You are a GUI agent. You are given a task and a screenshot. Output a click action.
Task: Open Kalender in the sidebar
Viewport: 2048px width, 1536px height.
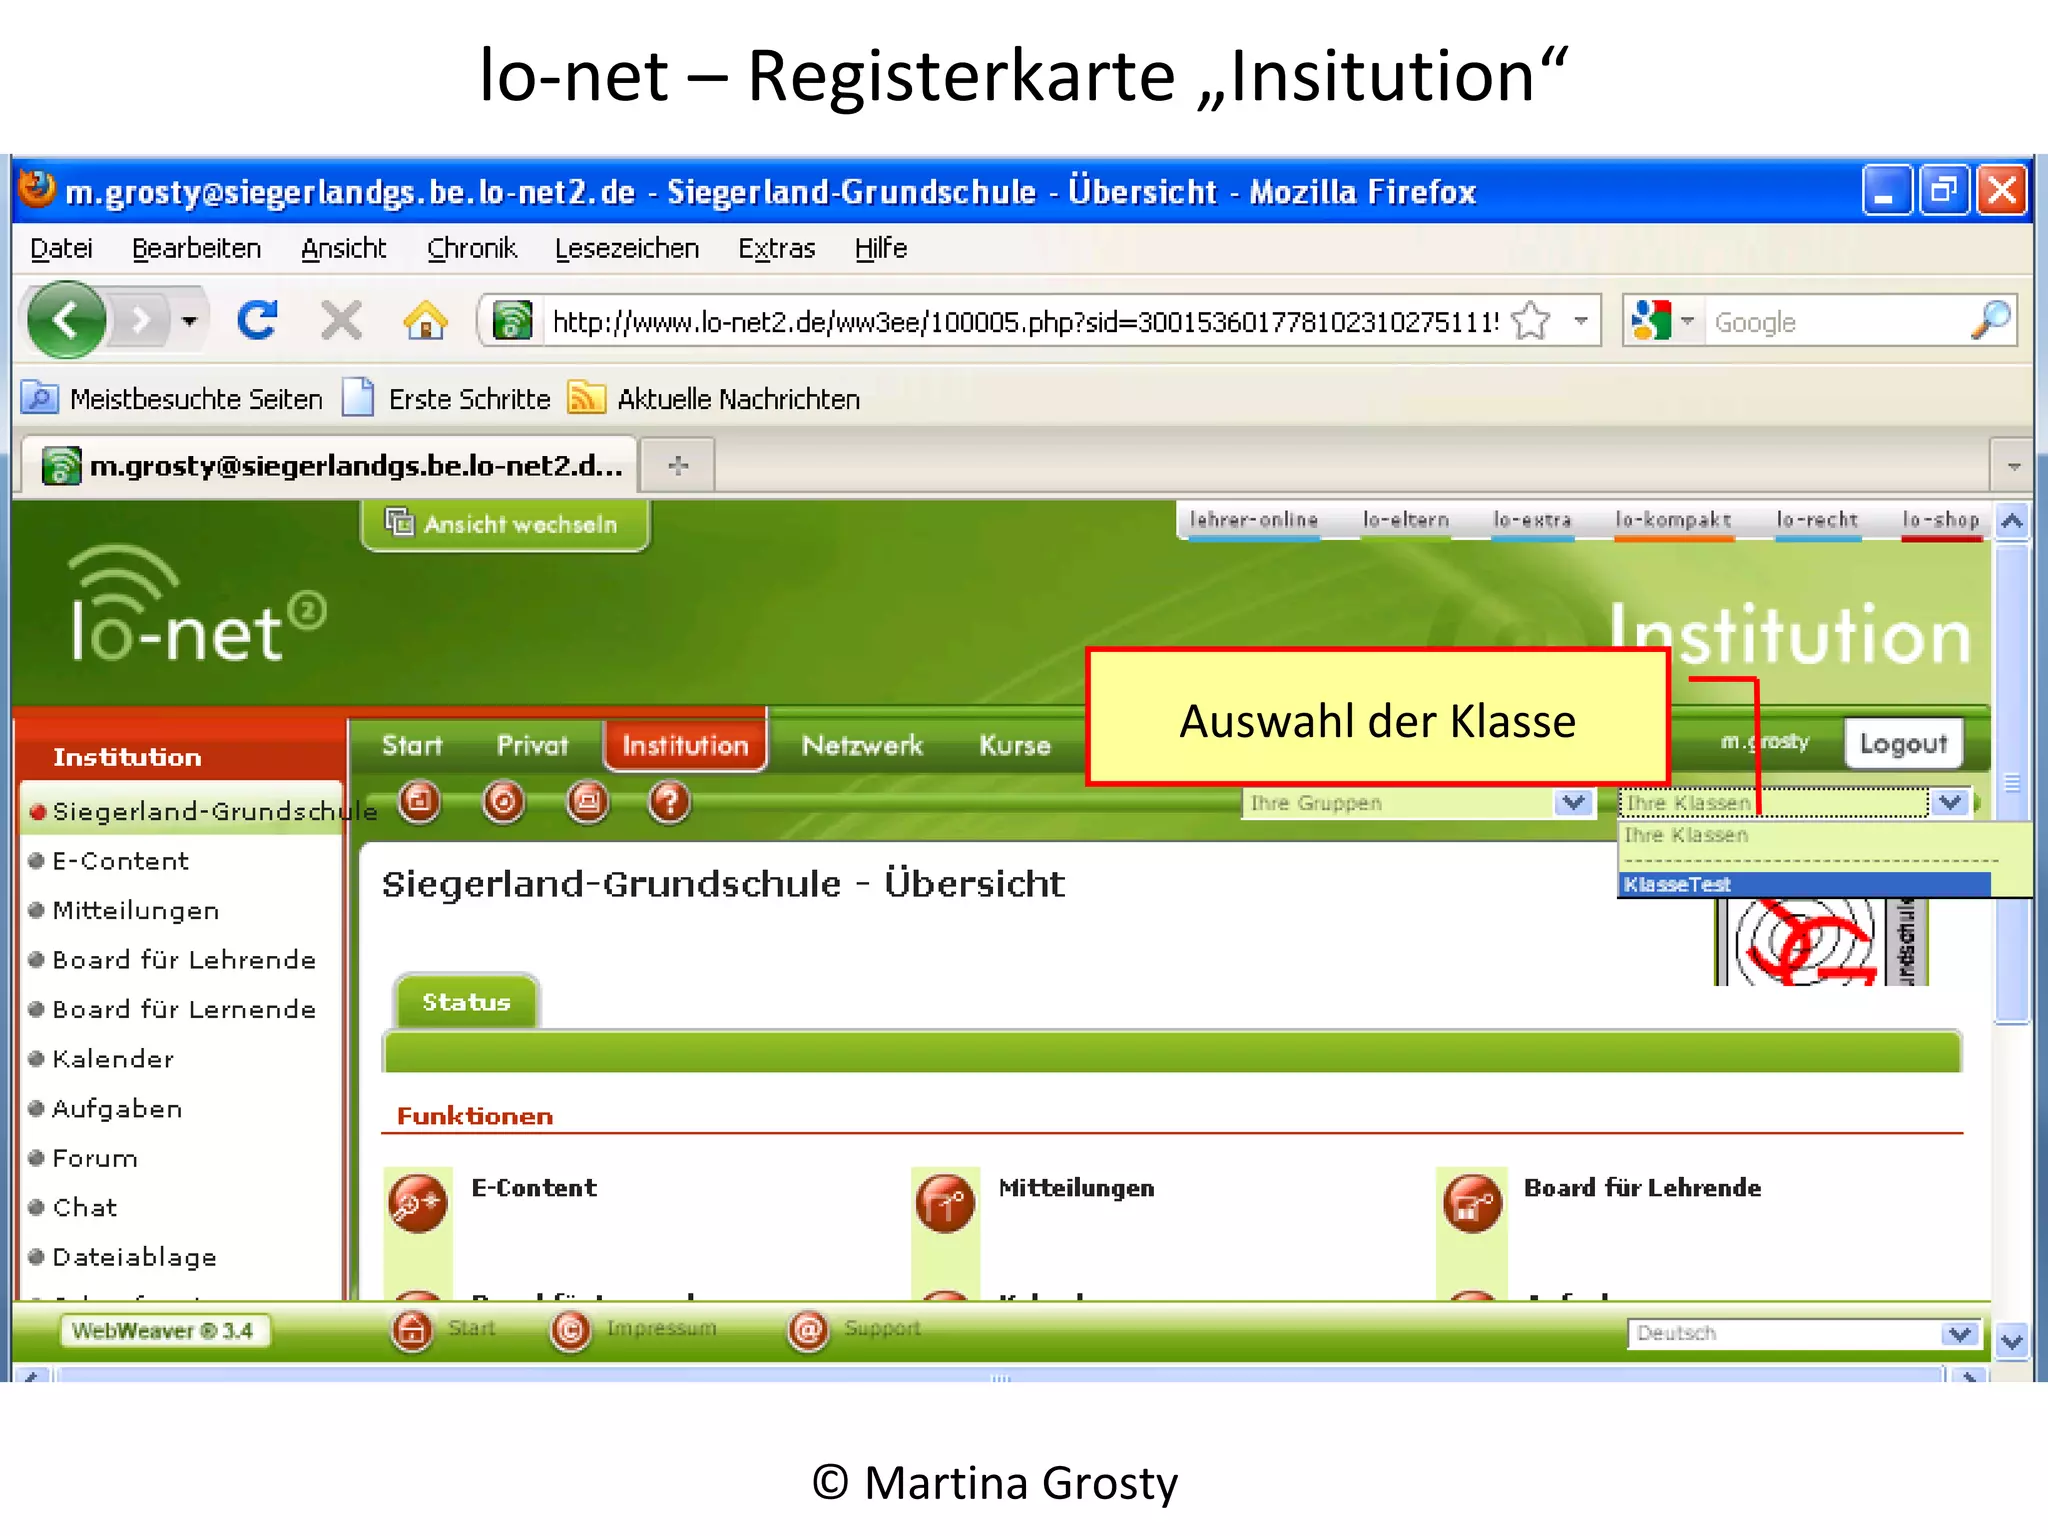pos(113,1059)
